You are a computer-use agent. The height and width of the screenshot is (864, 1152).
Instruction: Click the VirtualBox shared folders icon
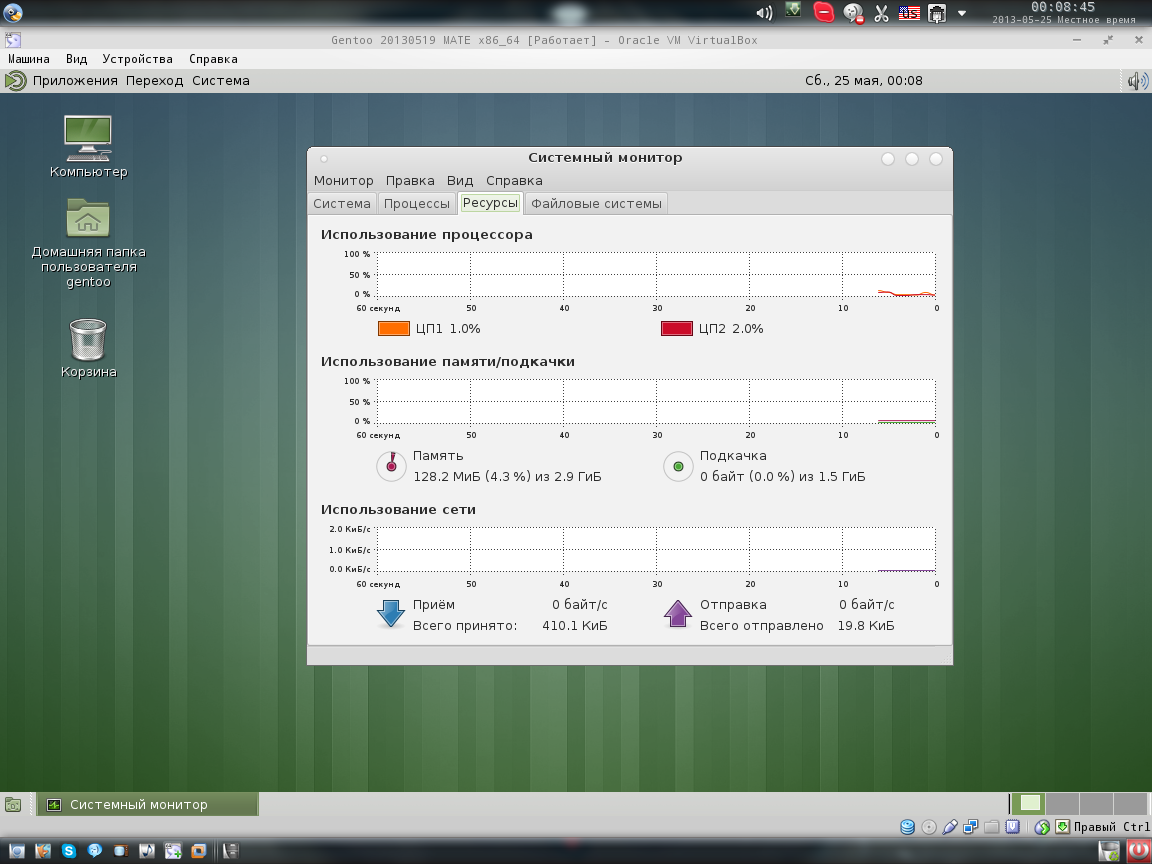[991, 827]
